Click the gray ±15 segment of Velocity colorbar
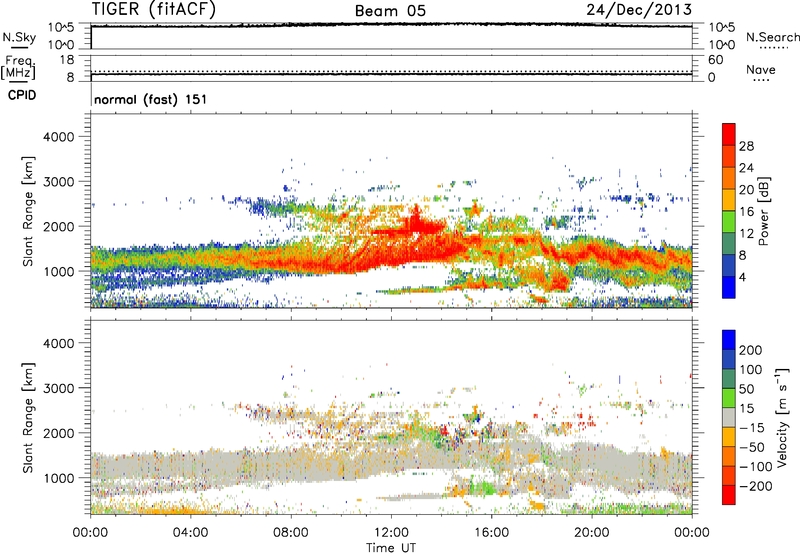 (x=729, y=417)
